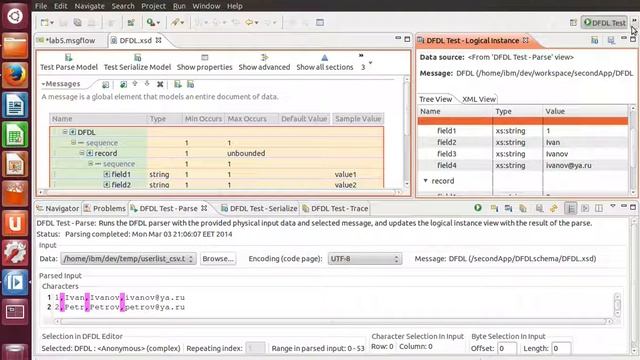Click the build toolbar icon
The image size is (640, 360).
coord(131,22)
